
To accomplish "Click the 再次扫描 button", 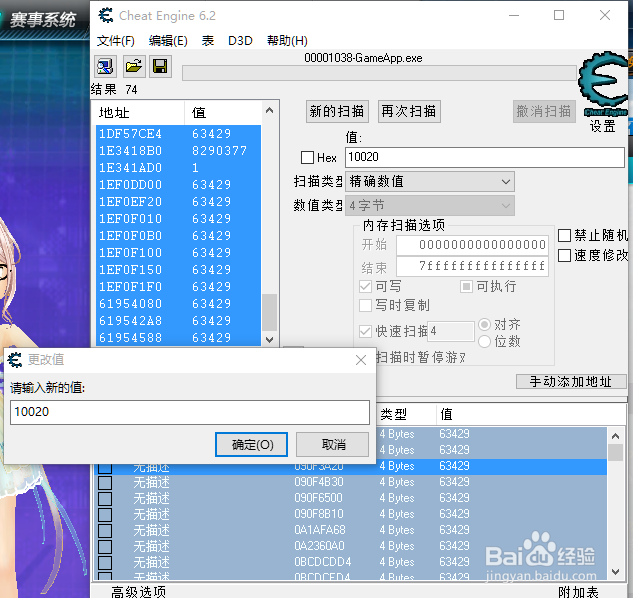I will [x=409, y=111].
